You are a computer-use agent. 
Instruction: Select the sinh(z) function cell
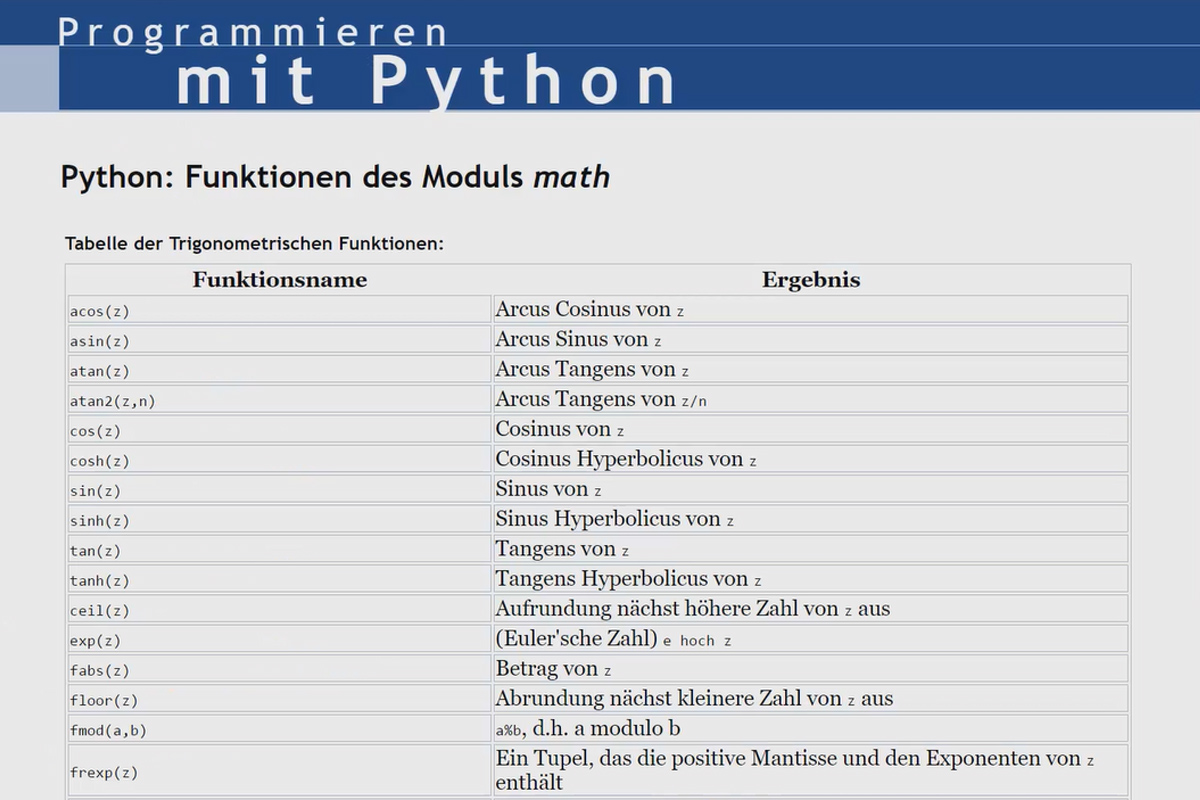coord(280,520)
